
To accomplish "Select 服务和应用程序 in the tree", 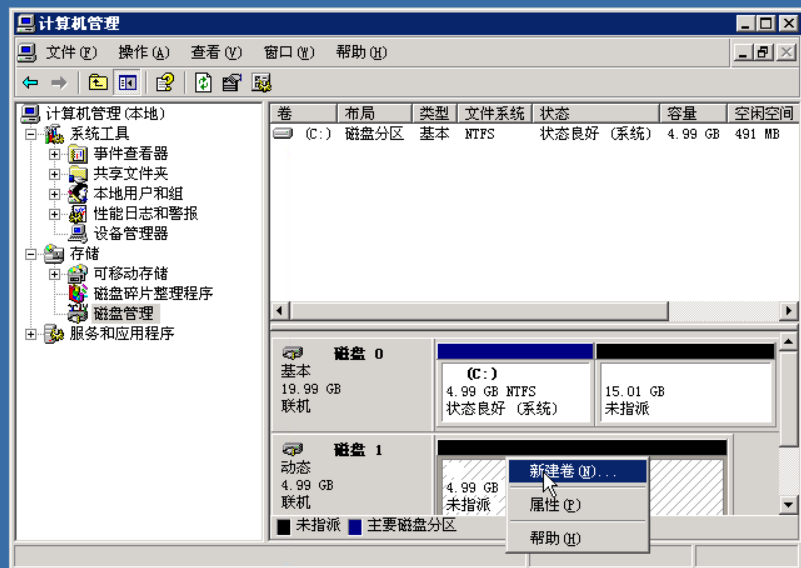I will pyautogui.click(x=122, y=334).
